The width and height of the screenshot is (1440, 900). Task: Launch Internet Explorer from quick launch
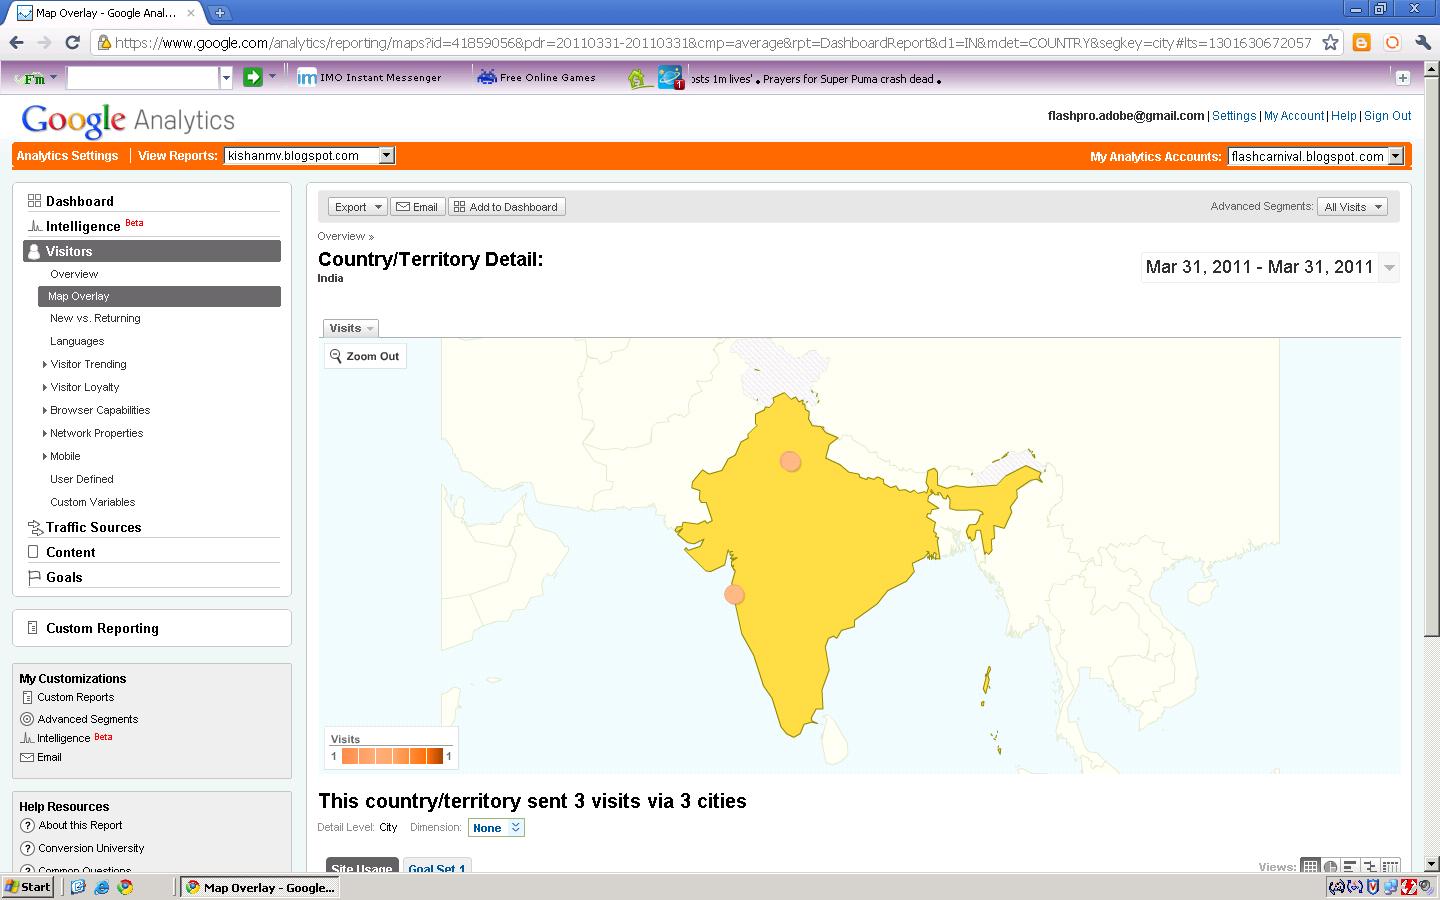[102, 887]
